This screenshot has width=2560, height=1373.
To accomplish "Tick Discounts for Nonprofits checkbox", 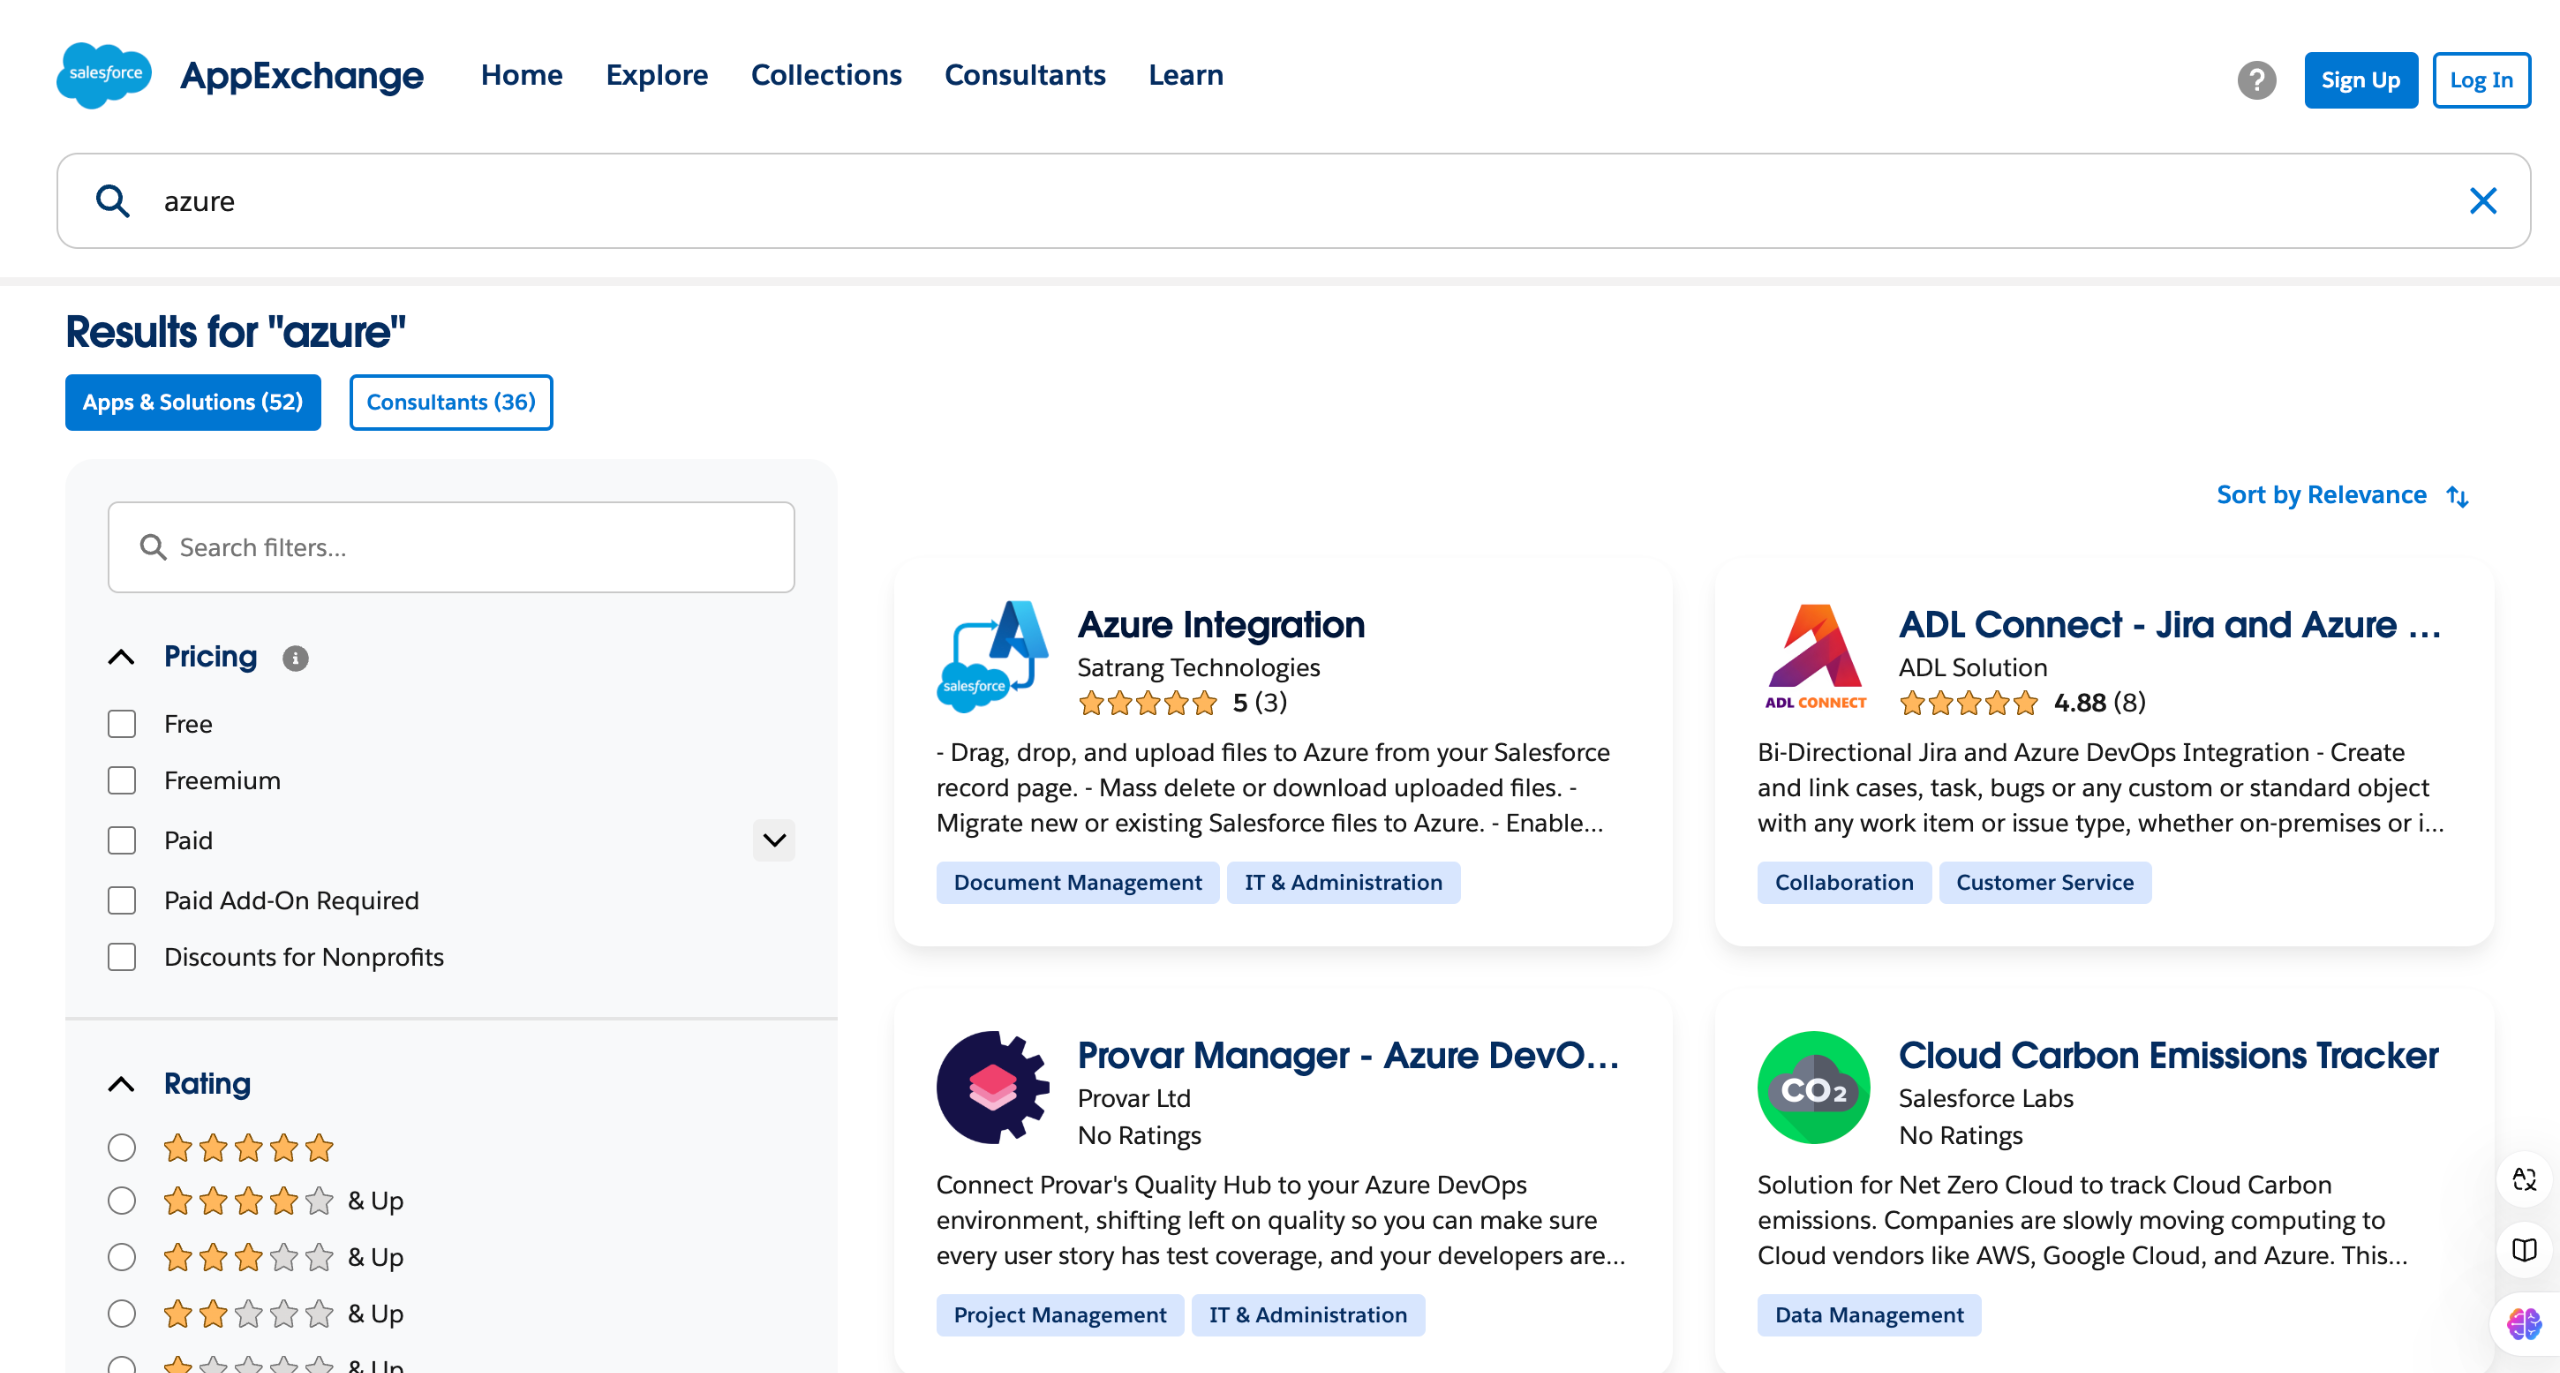I will pos(122,957).
